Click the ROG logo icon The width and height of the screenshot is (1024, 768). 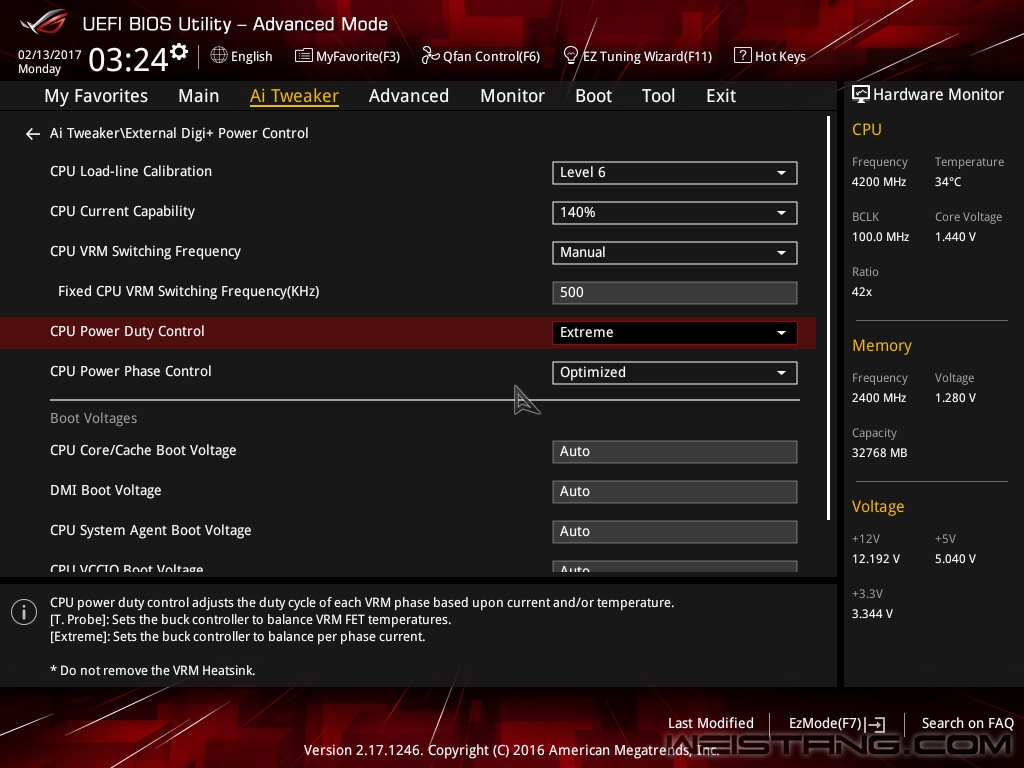[44, 22]
